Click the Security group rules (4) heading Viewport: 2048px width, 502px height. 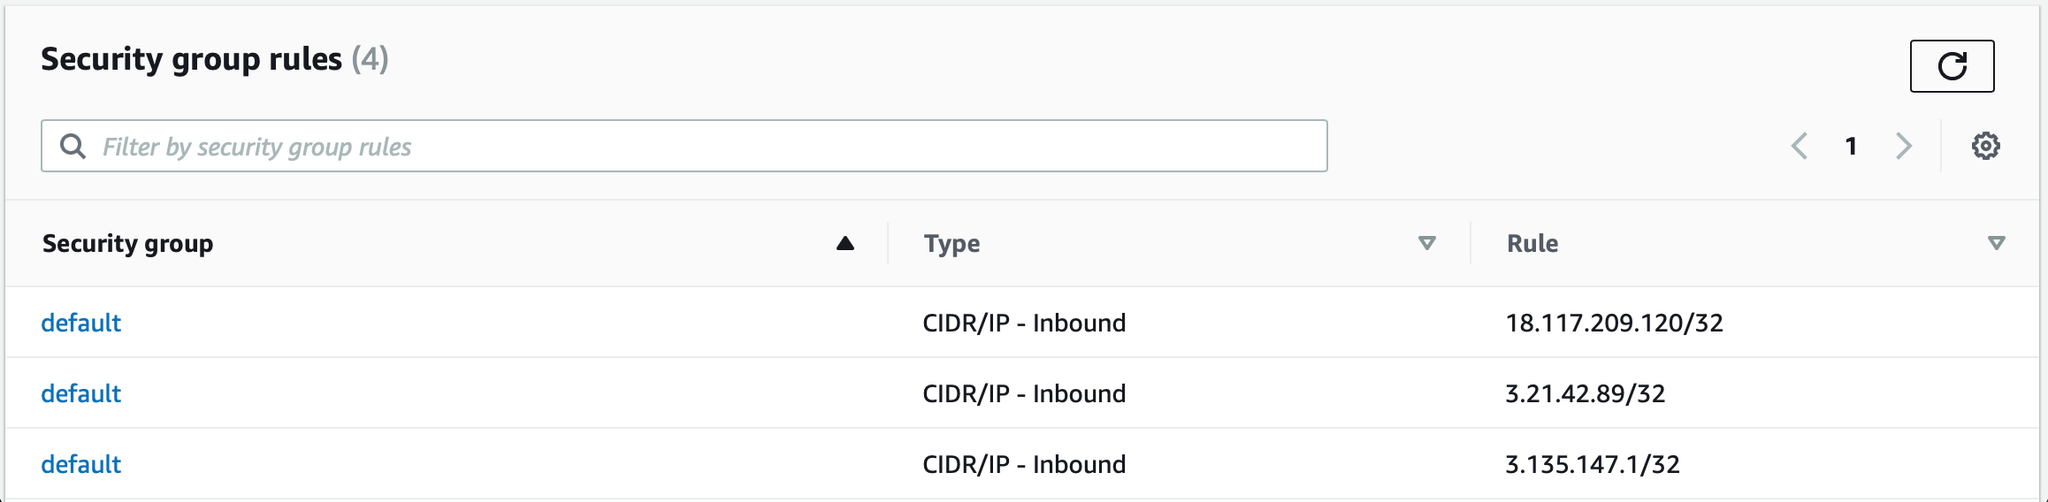(x=214, y=59)
